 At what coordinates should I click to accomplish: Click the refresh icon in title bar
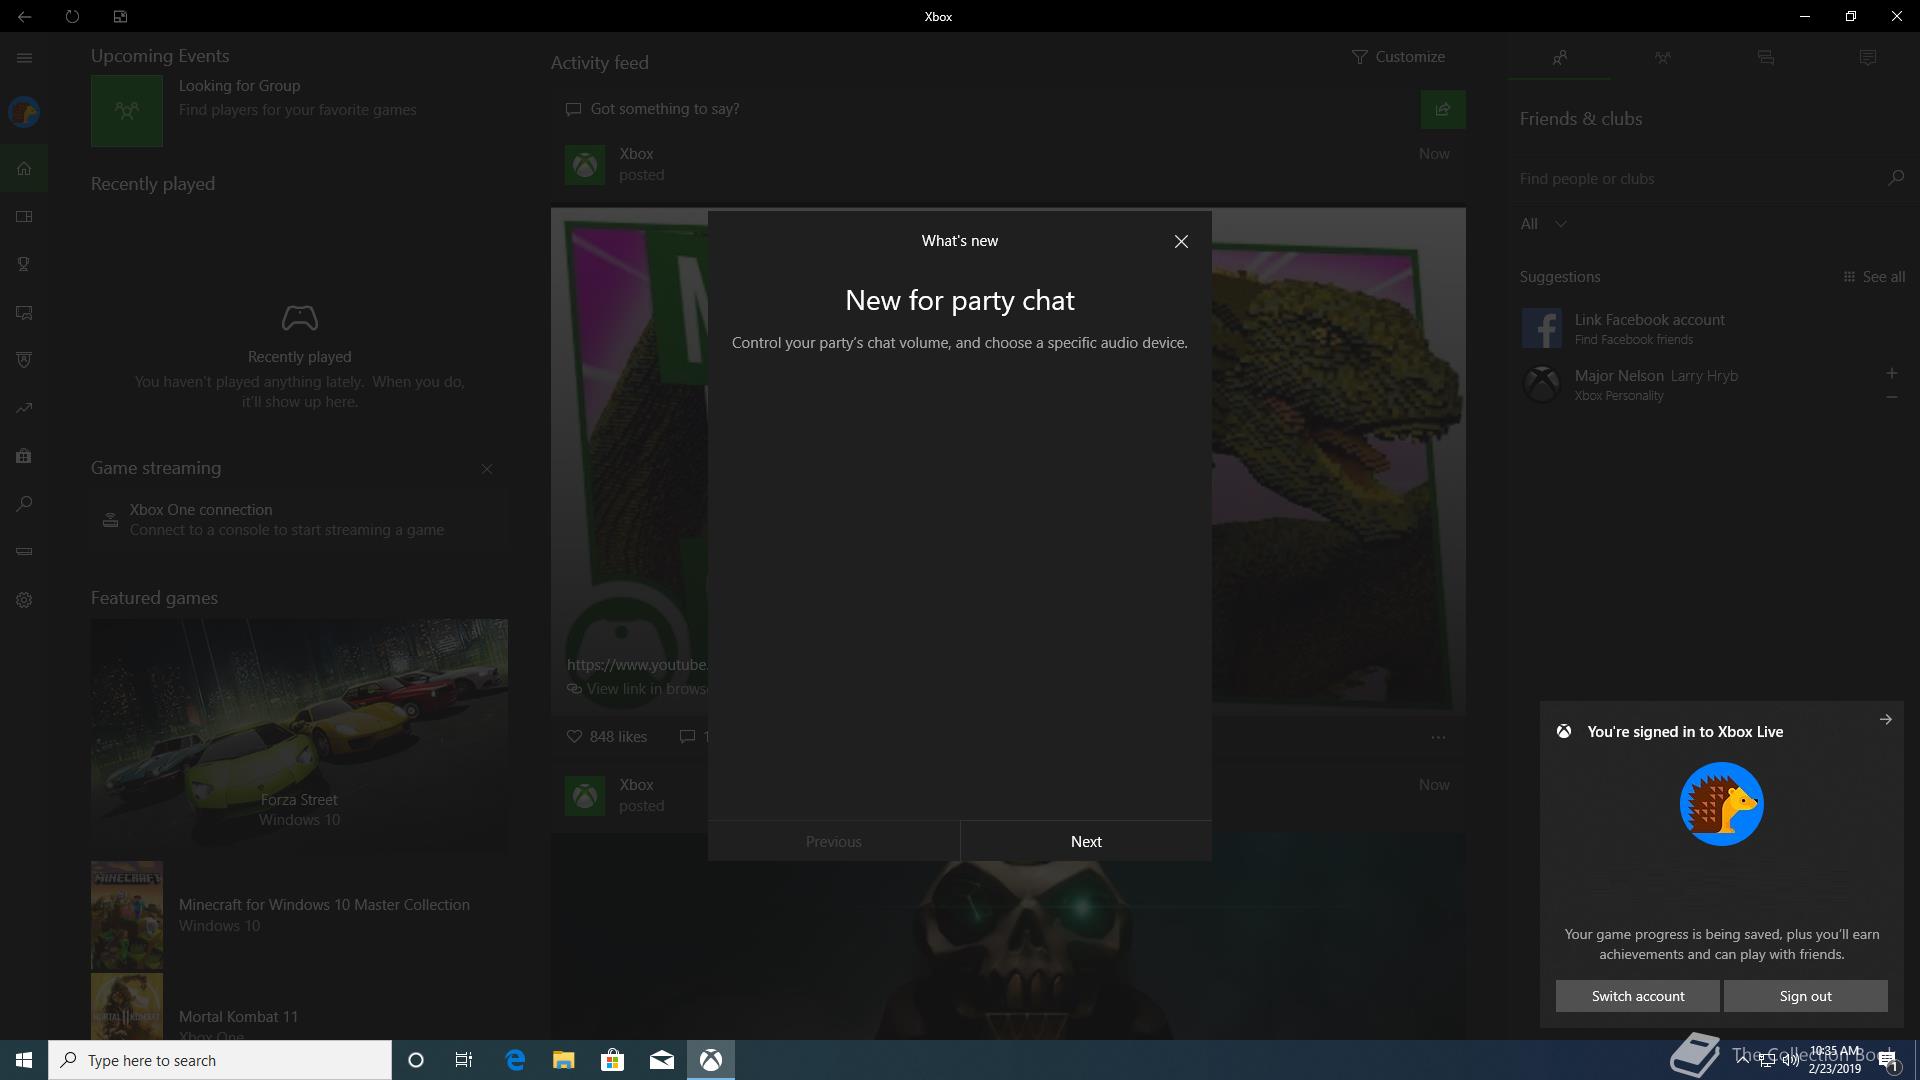pos(72,16)
